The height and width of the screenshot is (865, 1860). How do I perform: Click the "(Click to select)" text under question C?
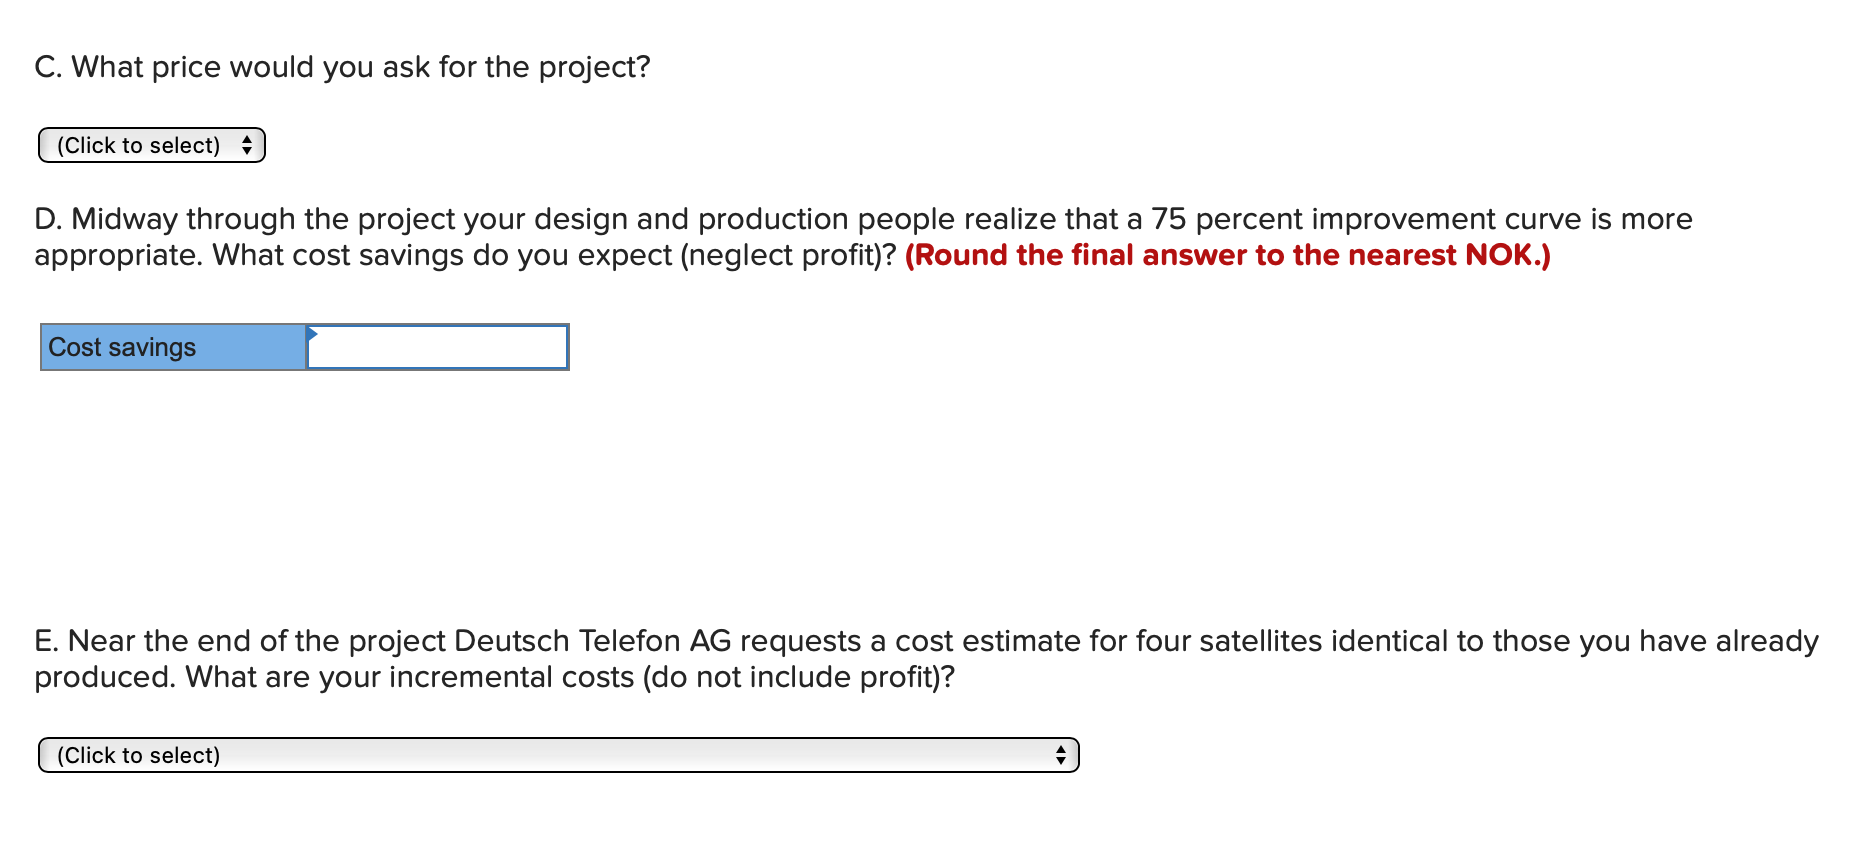point(139,145)
